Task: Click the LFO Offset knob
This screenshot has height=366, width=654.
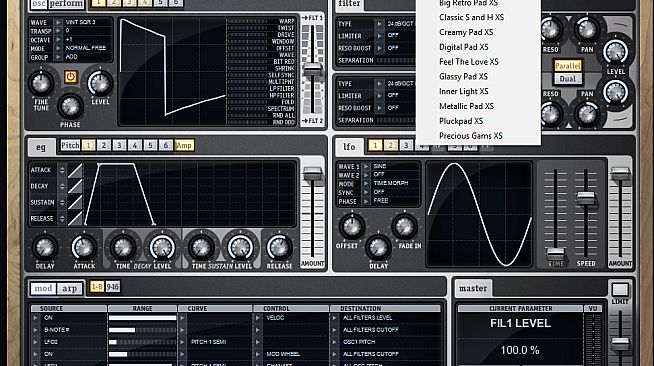Action: click(x=352, y=226)
